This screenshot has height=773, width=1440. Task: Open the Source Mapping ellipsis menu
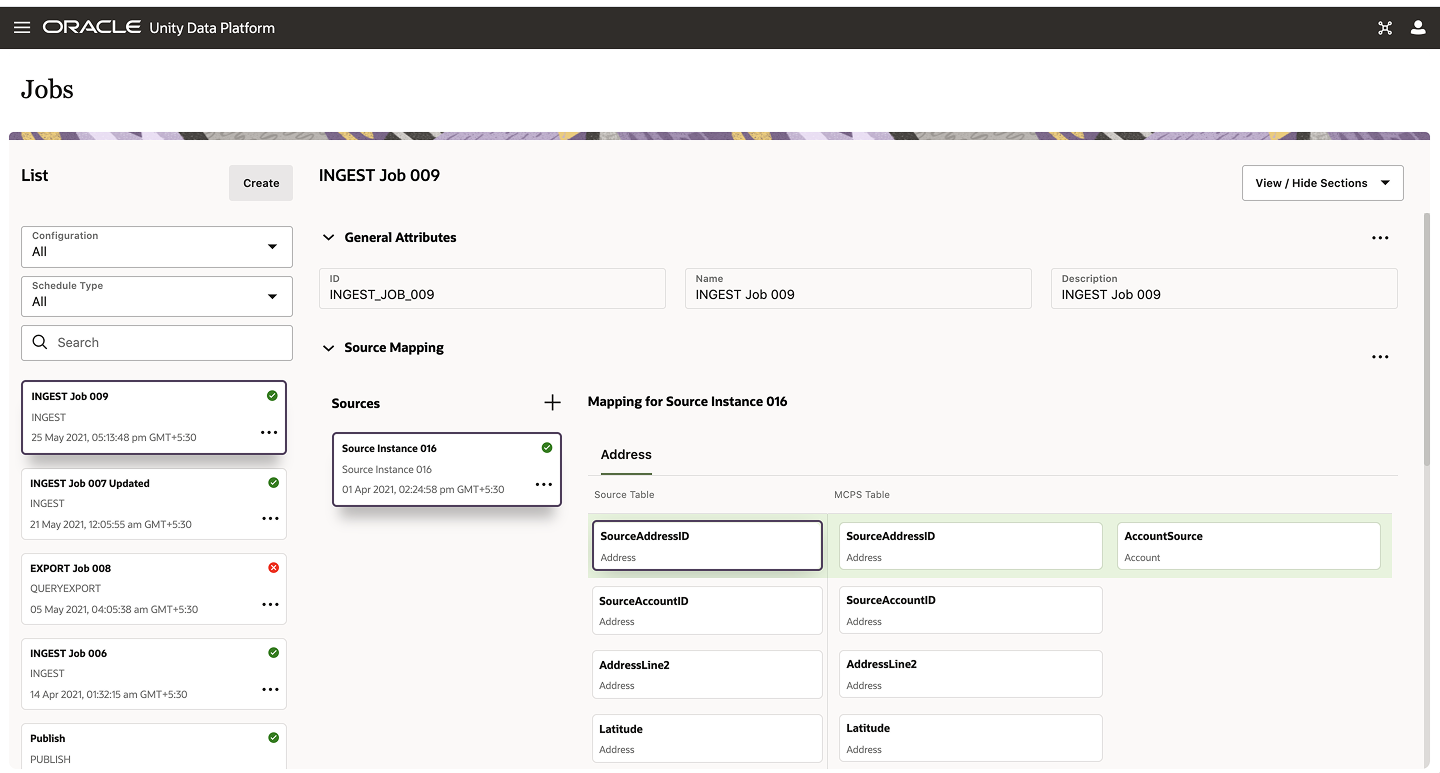(x=1380, y=357)
